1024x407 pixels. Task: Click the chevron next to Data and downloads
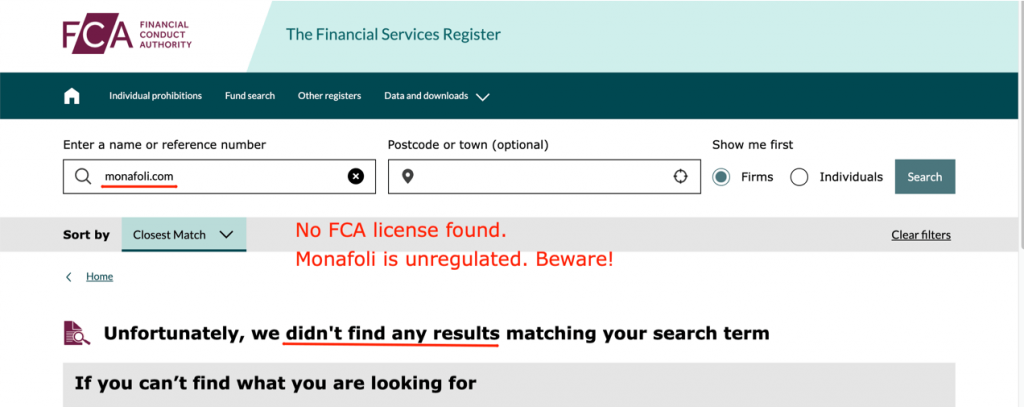click(x=483, y=97)
